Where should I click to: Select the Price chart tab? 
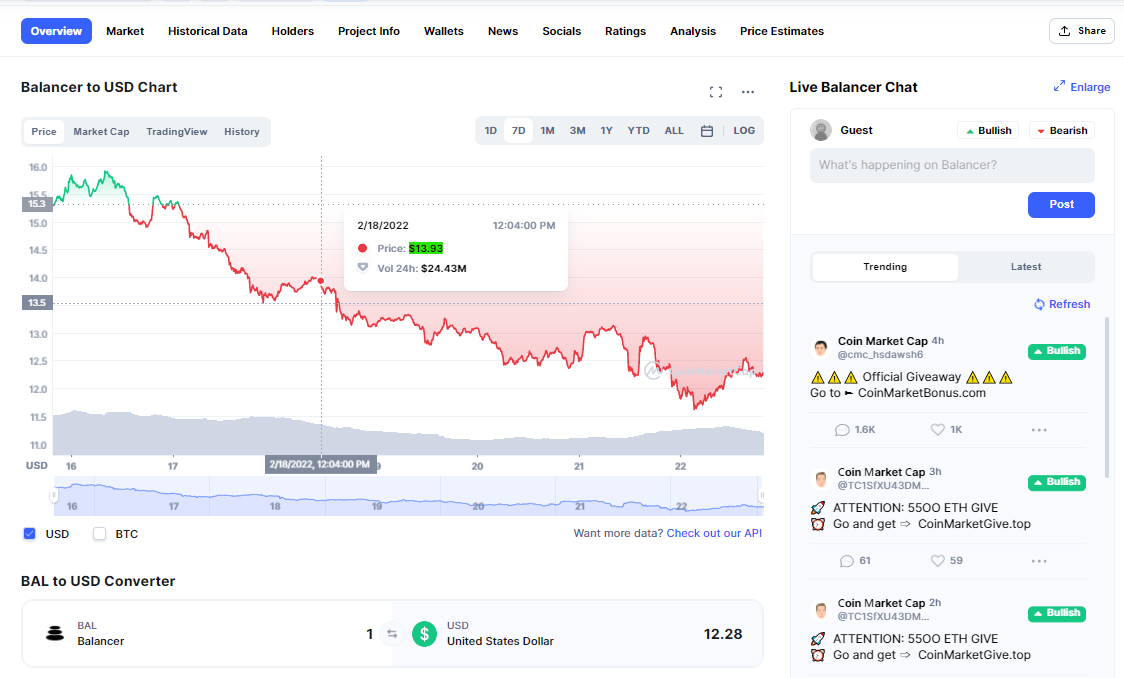(x=44, y=132)
